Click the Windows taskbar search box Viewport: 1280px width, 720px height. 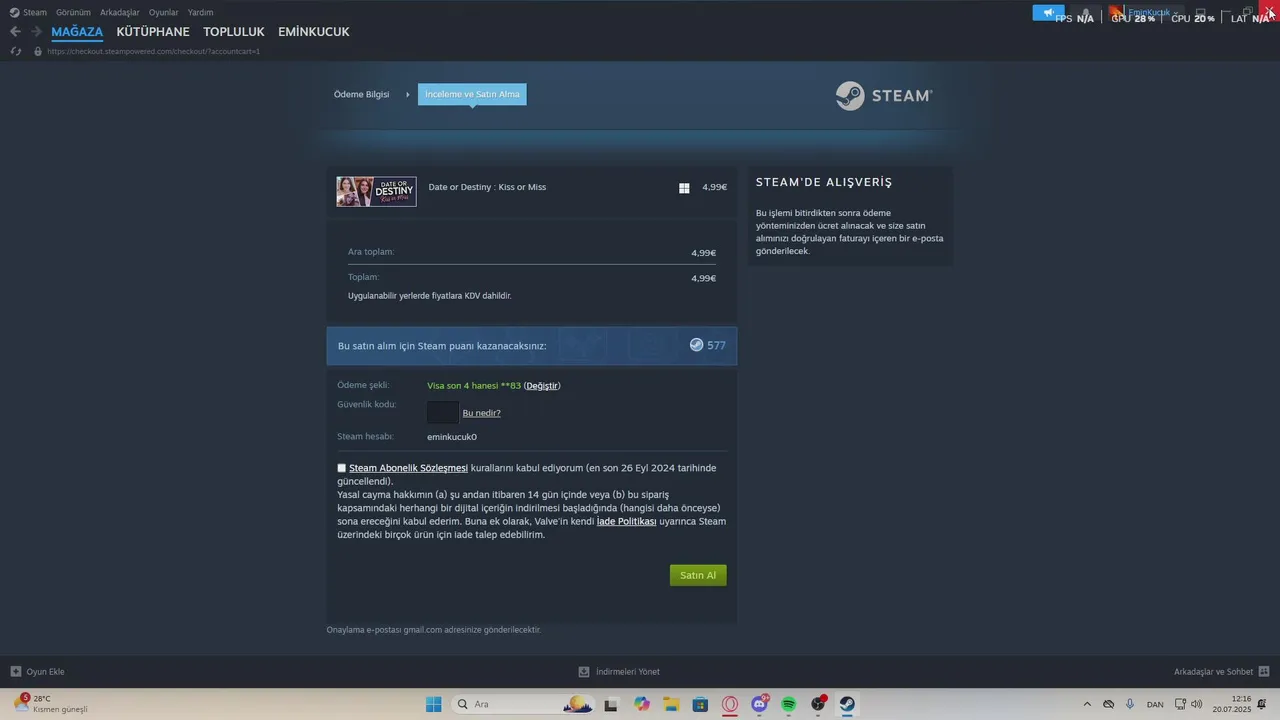coord(523,704)
